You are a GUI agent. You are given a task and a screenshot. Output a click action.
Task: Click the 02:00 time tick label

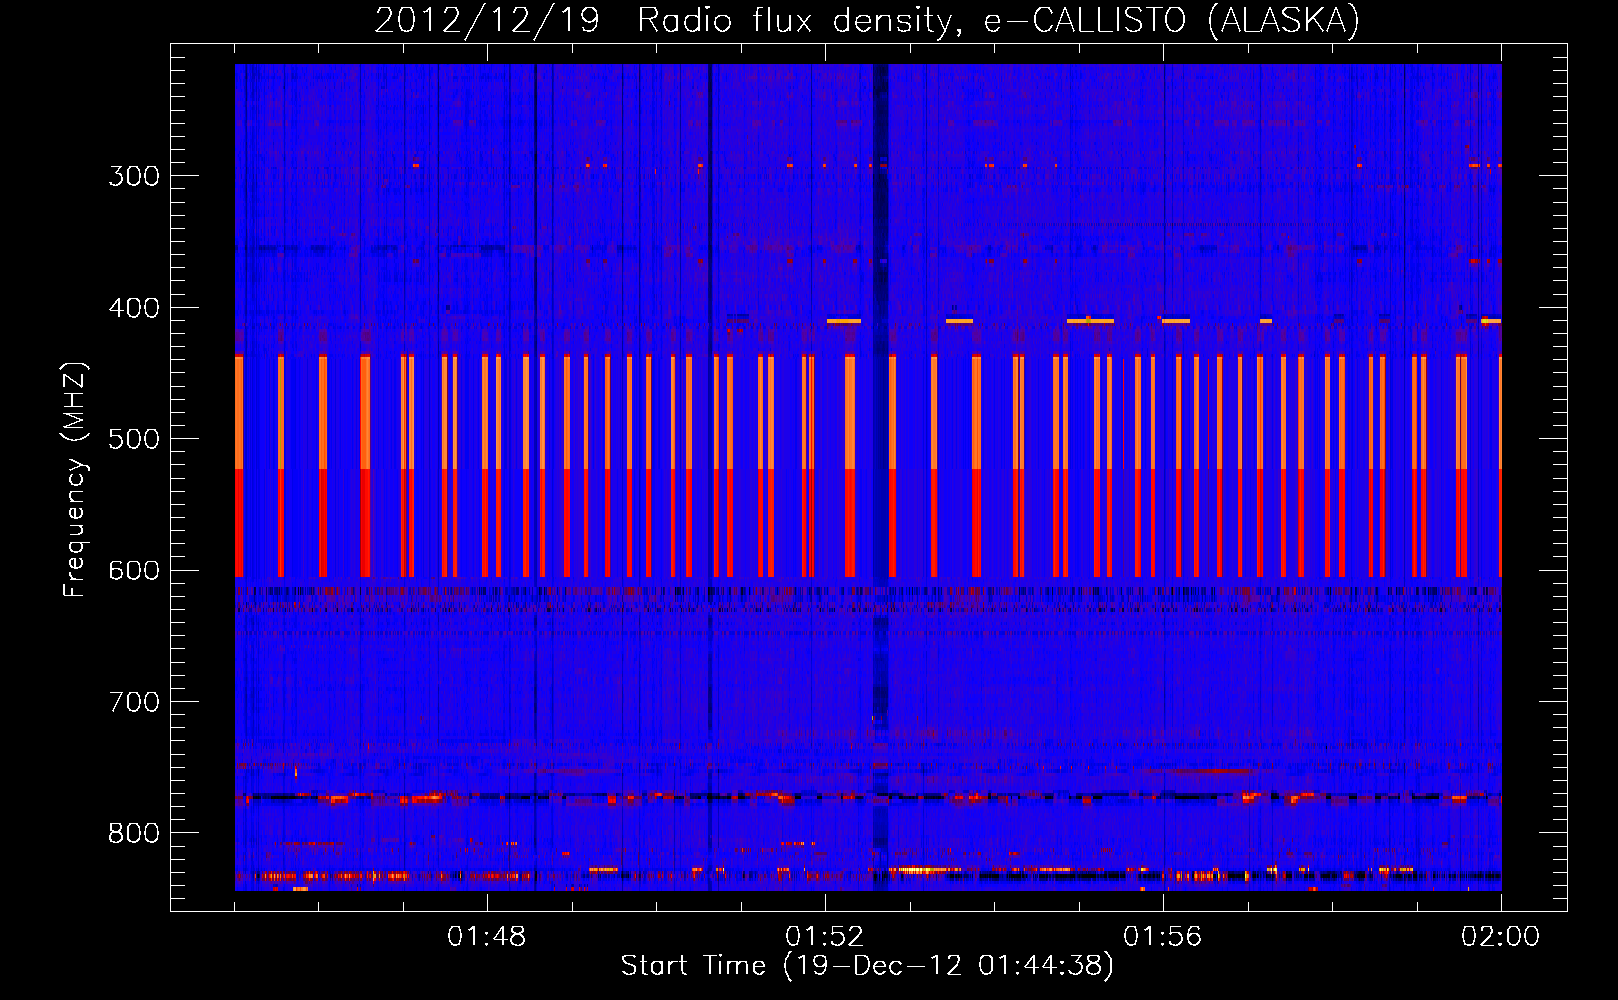[x=1500, y=937]
